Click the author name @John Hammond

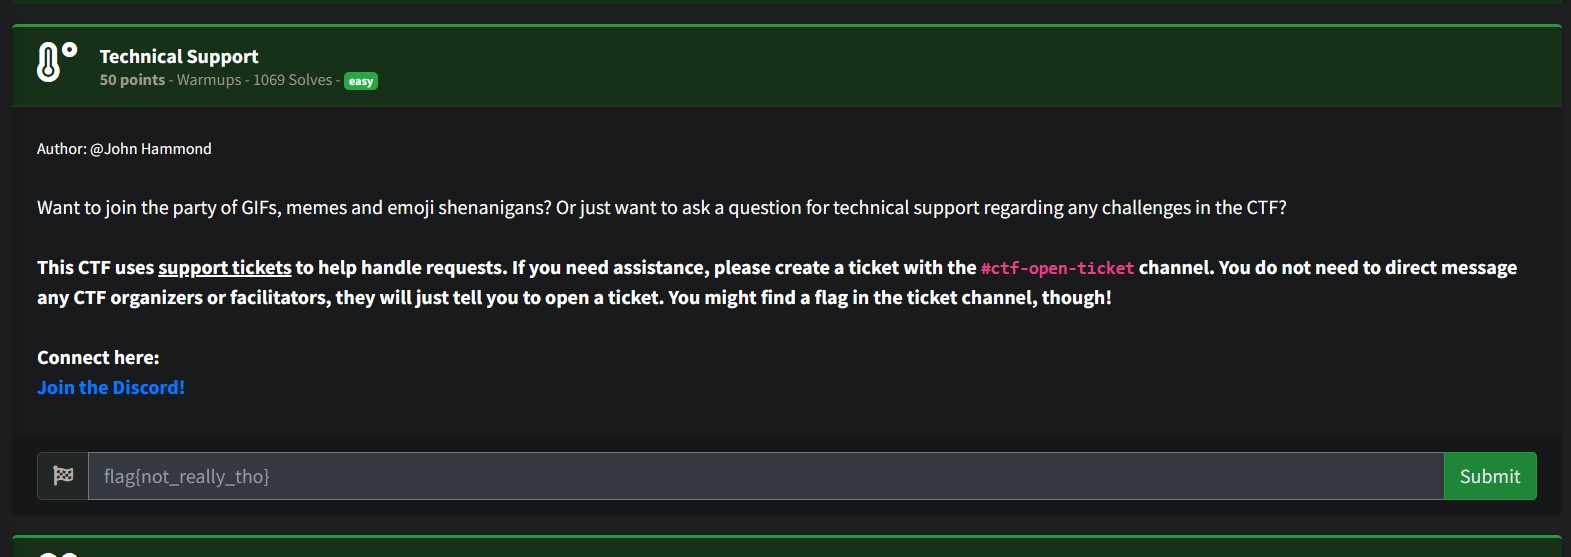click(150, 148)
